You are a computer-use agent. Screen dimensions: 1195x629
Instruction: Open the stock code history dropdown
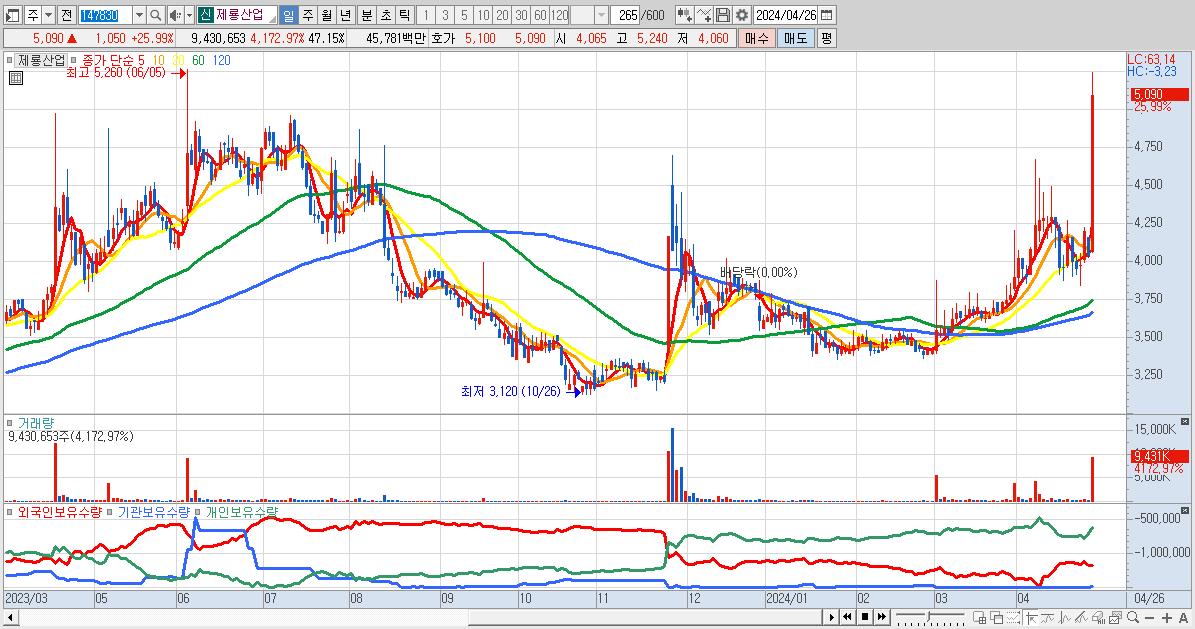click(139, 14)
